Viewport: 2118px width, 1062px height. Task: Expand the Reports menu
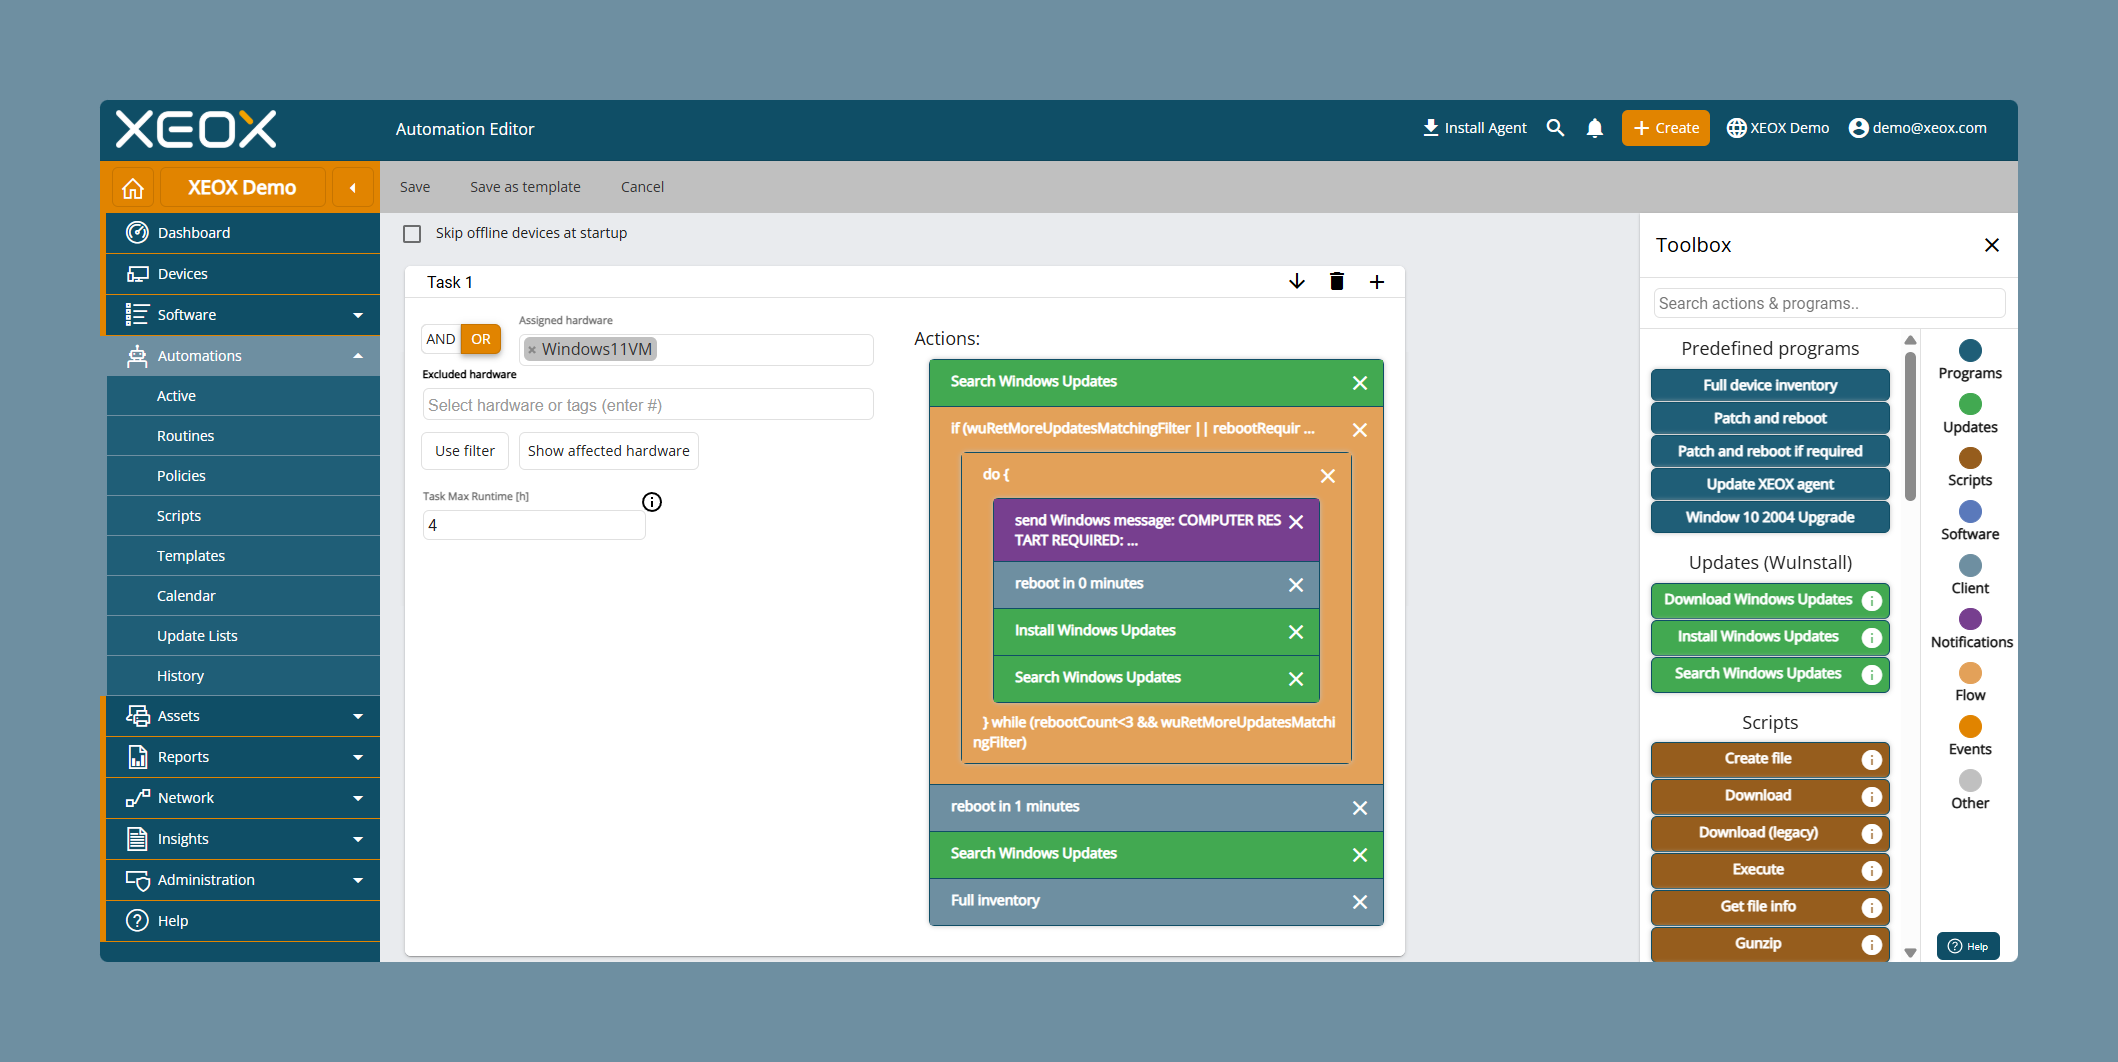pyautogui.click(x=358, y=757)
